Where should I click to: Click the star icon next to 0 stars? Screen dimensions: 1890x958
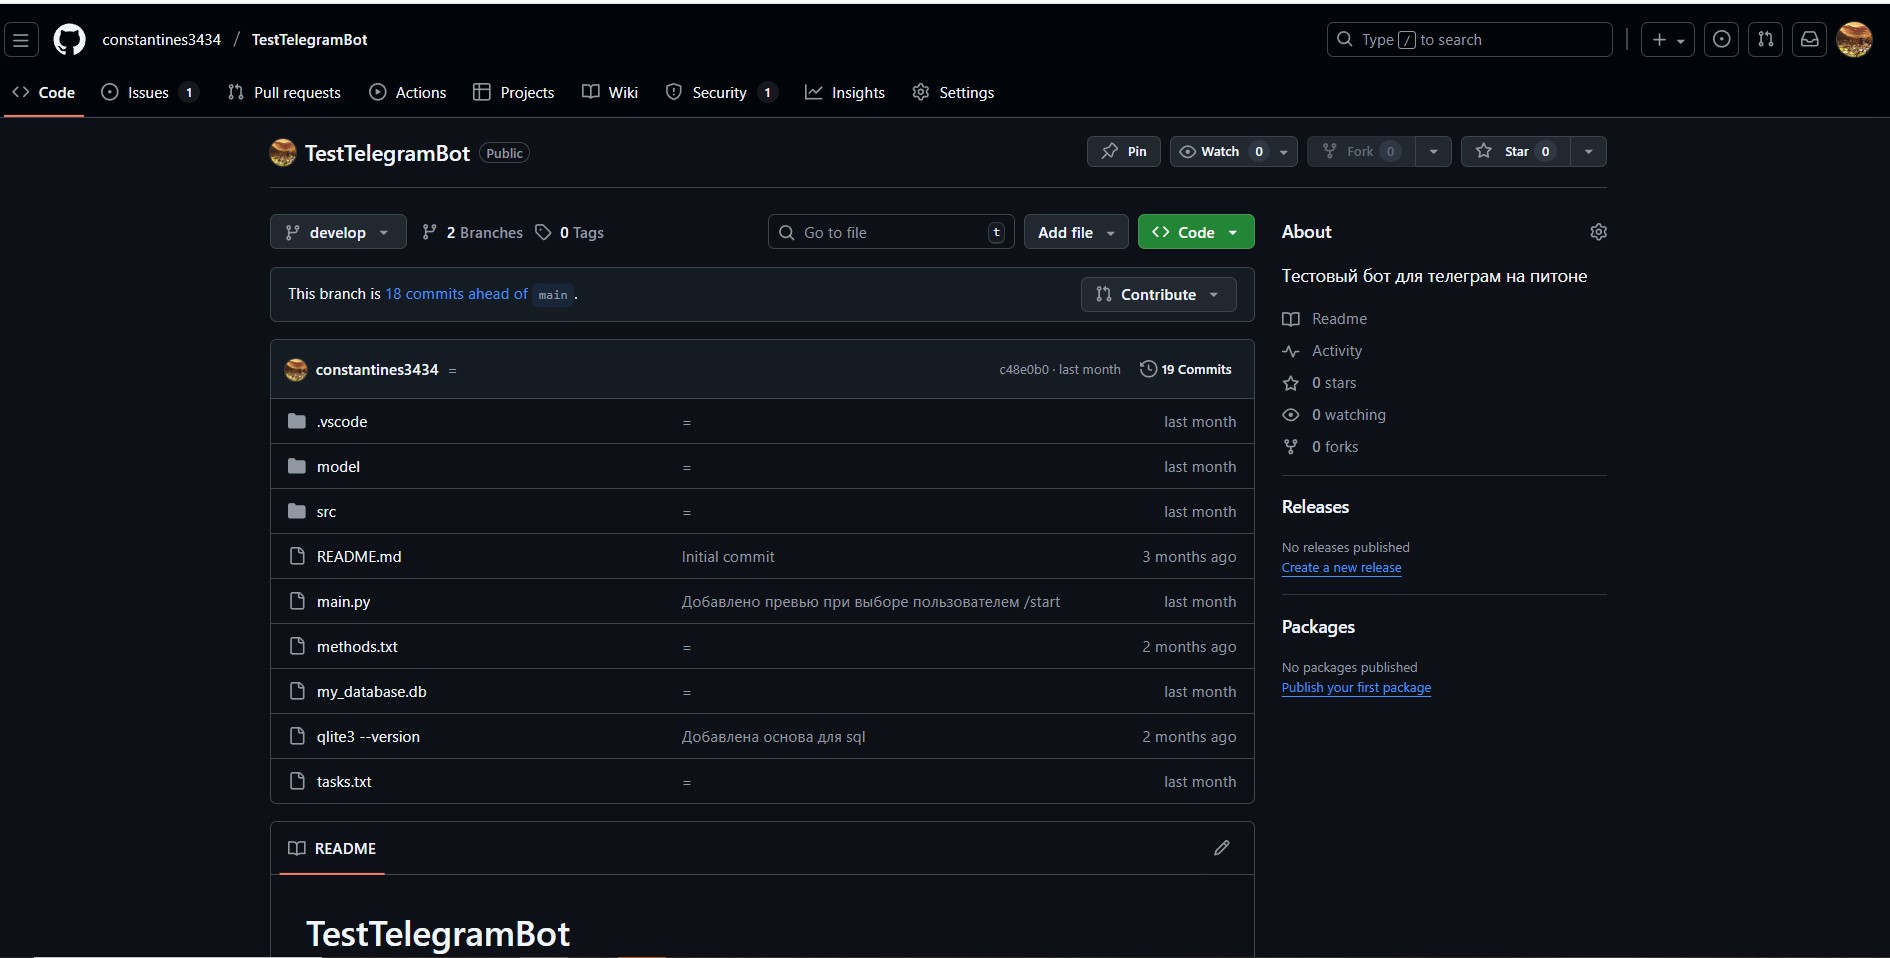[x=1291, y=383]
